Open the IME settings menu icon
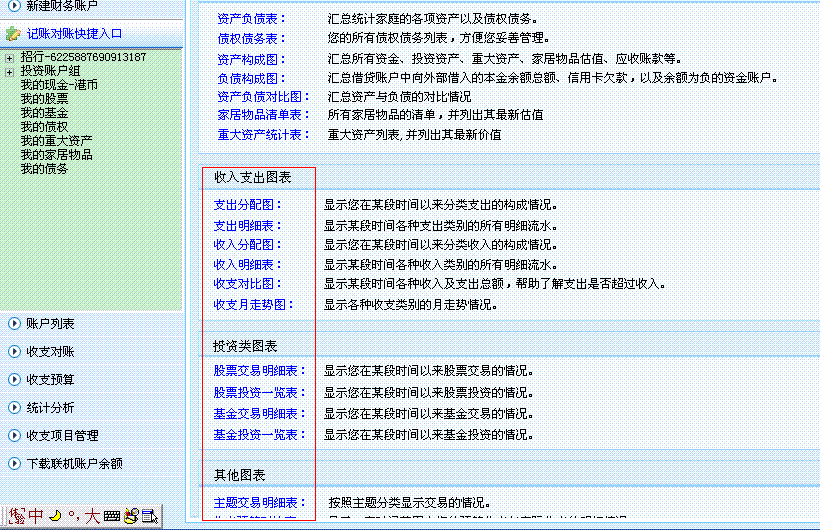The height and width of the screenshot is (530, 820). pos(149,516)
